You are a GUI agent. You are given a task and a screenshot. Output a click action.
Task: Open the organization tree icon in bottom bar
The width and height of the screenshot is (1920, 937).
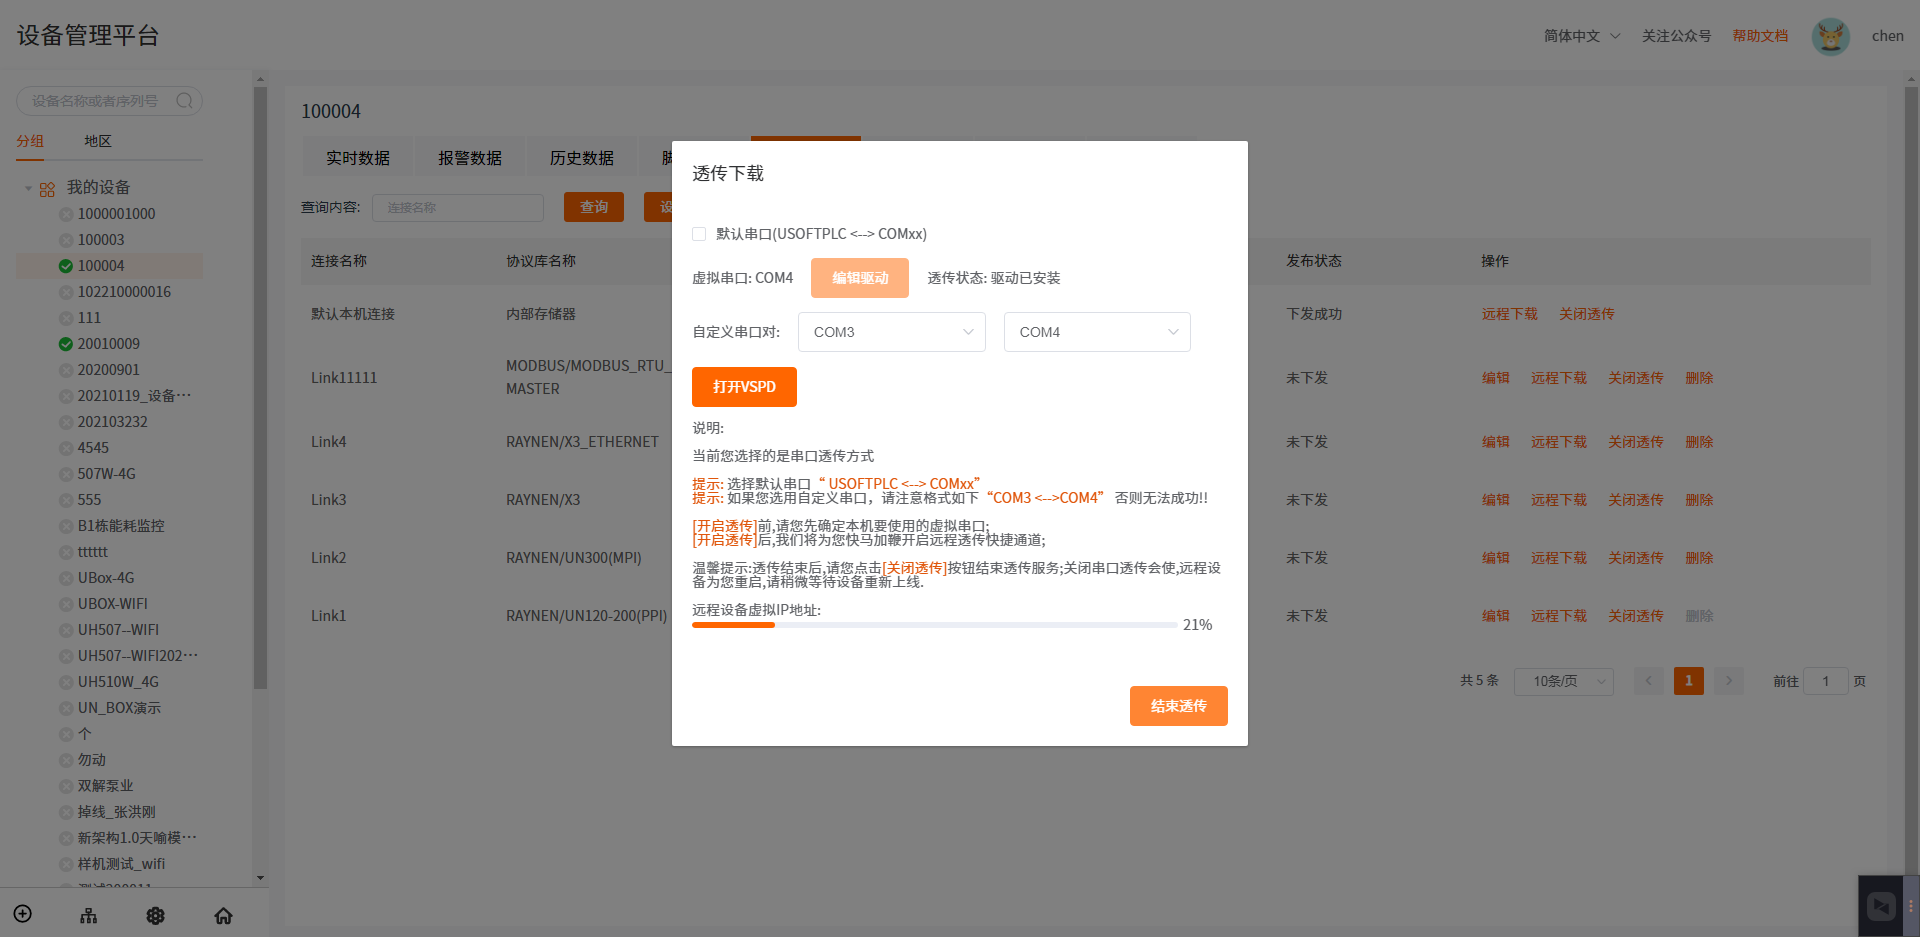[x=89, y=915]
